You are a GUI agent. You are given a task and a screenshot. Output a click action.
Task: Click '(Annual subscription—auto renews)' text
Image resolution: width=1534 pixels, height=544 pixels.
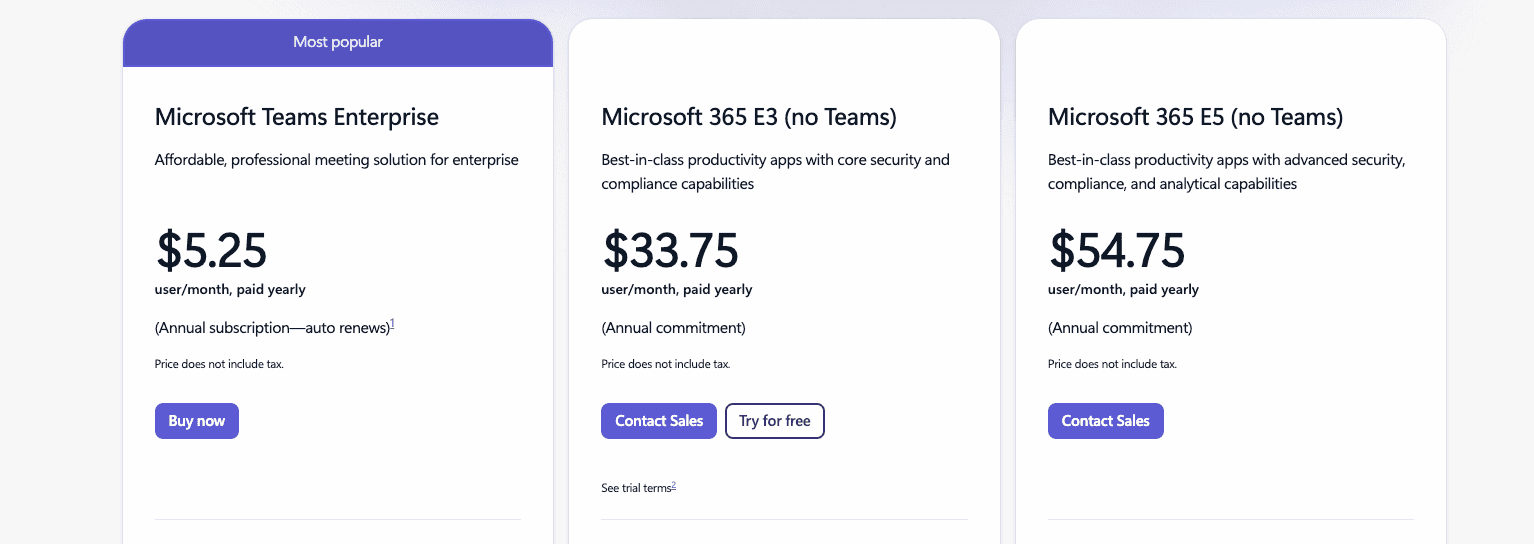[272, 328]
